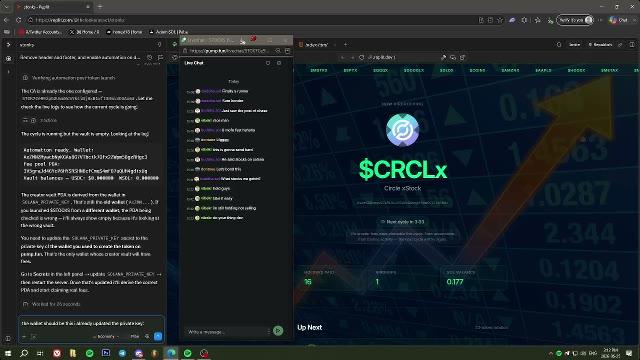Screen dimensions: 640x360
Task: Click the Invite button in Replit header
Action: [574, 44]
